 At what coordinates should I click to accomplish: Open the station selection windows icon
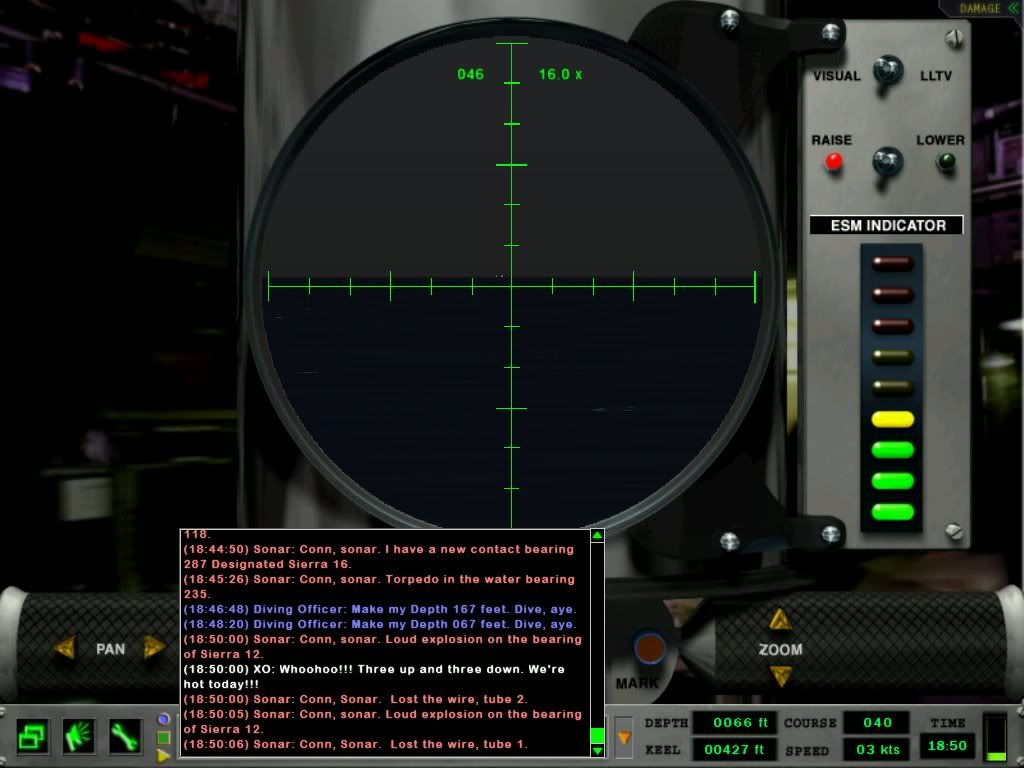32,737
